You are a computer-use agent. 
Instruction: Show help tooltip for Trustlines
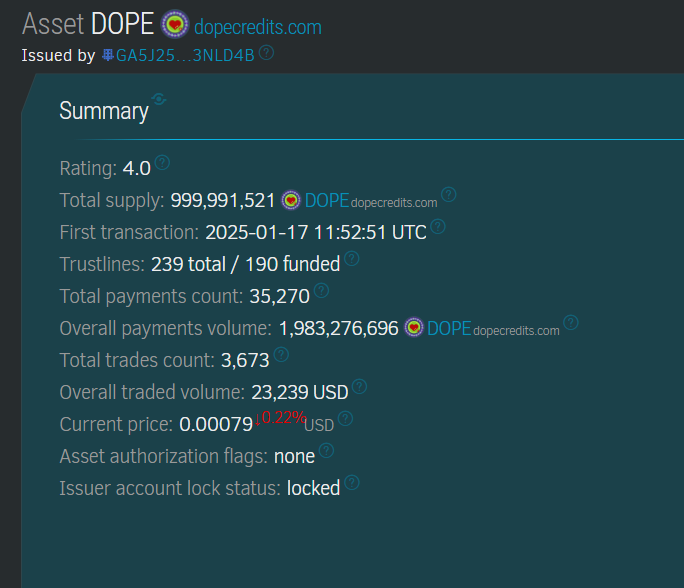352,258
